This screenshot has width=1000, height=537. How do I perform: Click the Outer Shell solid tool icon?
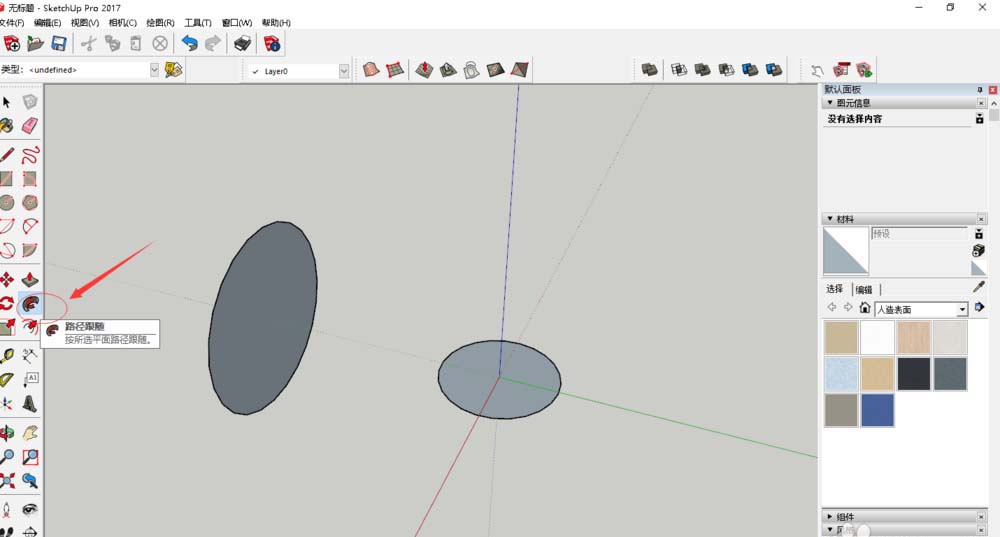pyautogui.click(x=649, y=70)
